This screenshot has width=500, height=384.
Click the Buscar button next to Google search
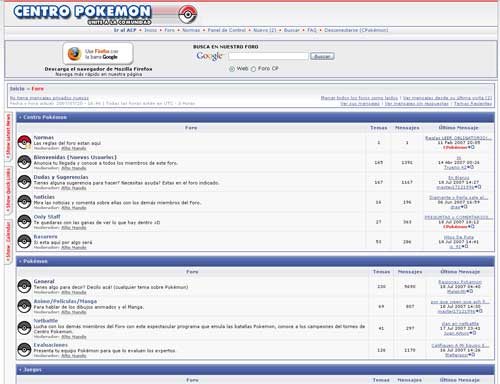point(322,56)
